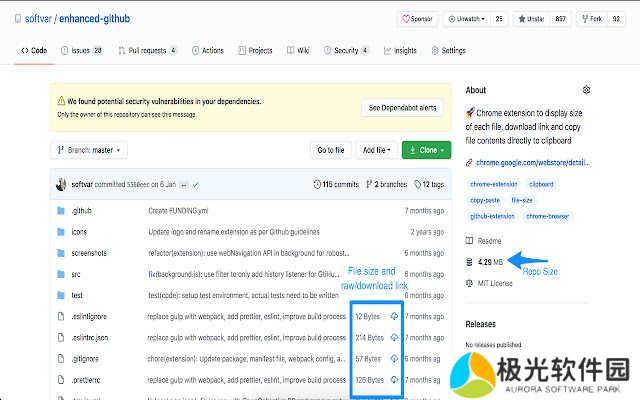This screenshot has height=400, width=640.
Task: Open the About section settings gear
Action: click(x=586, y=90)
